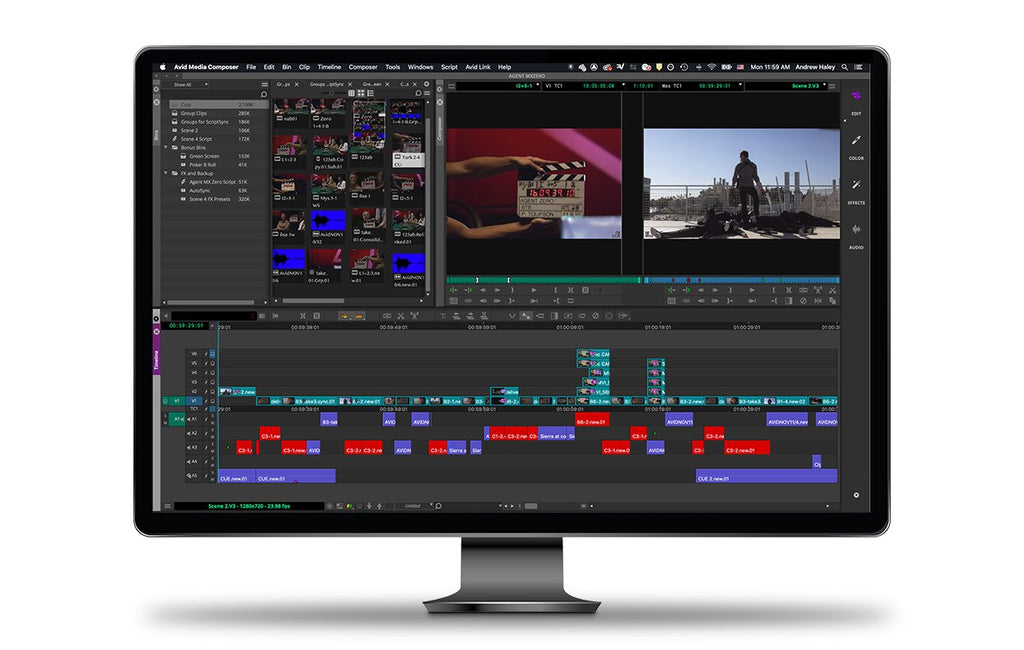Switch to the Groups ScriptSync bin tab
The height and width of the screenshot is (650, 1024).
[x=326, y=84]
